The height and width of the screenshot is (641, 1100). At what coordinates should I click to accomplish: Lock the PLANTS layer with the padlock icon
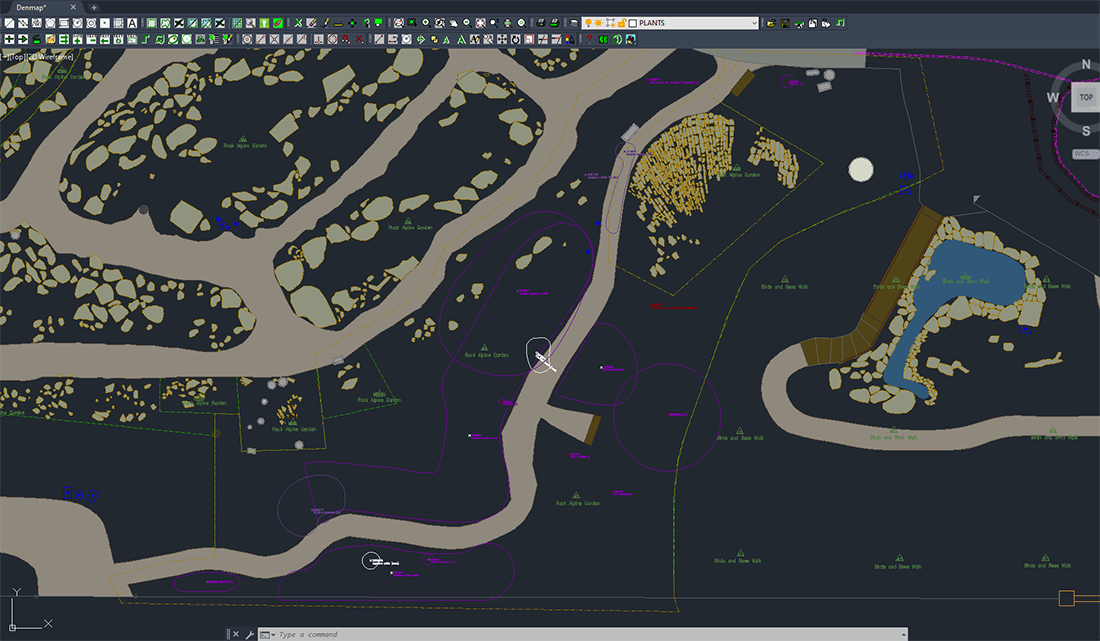pyautogui.click(x=623, y=22)
